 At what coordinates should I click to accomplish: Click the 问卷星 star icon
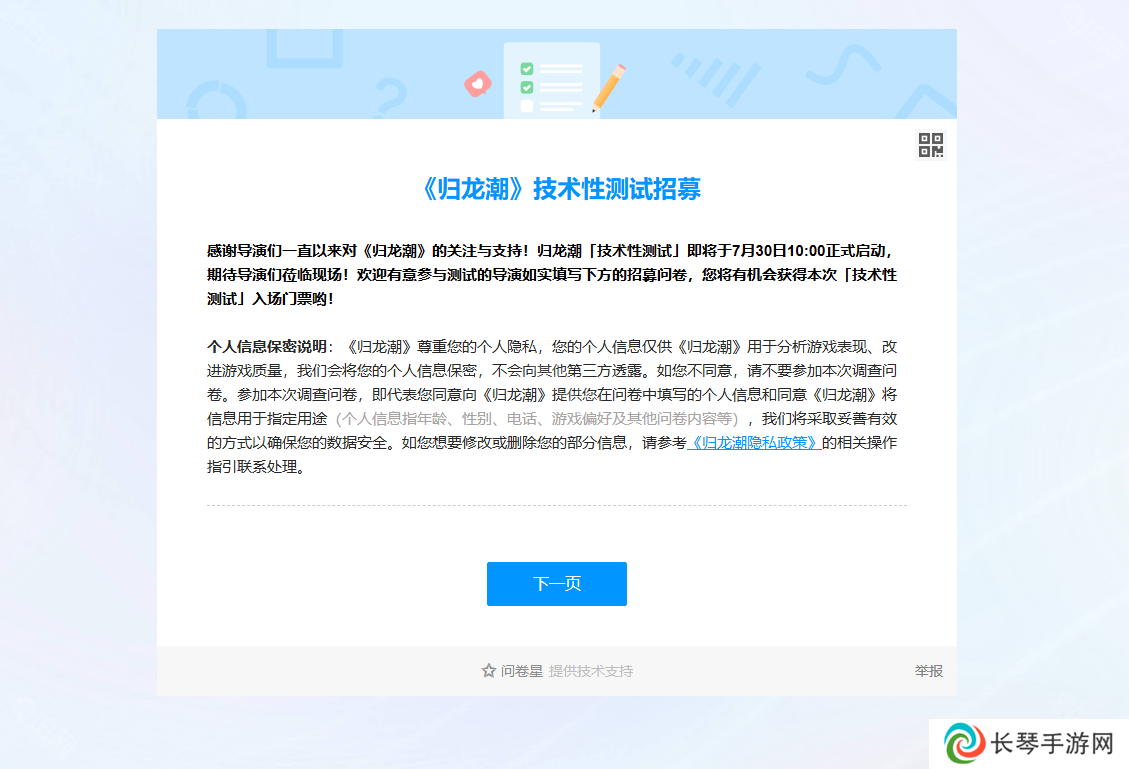point(489,671)
